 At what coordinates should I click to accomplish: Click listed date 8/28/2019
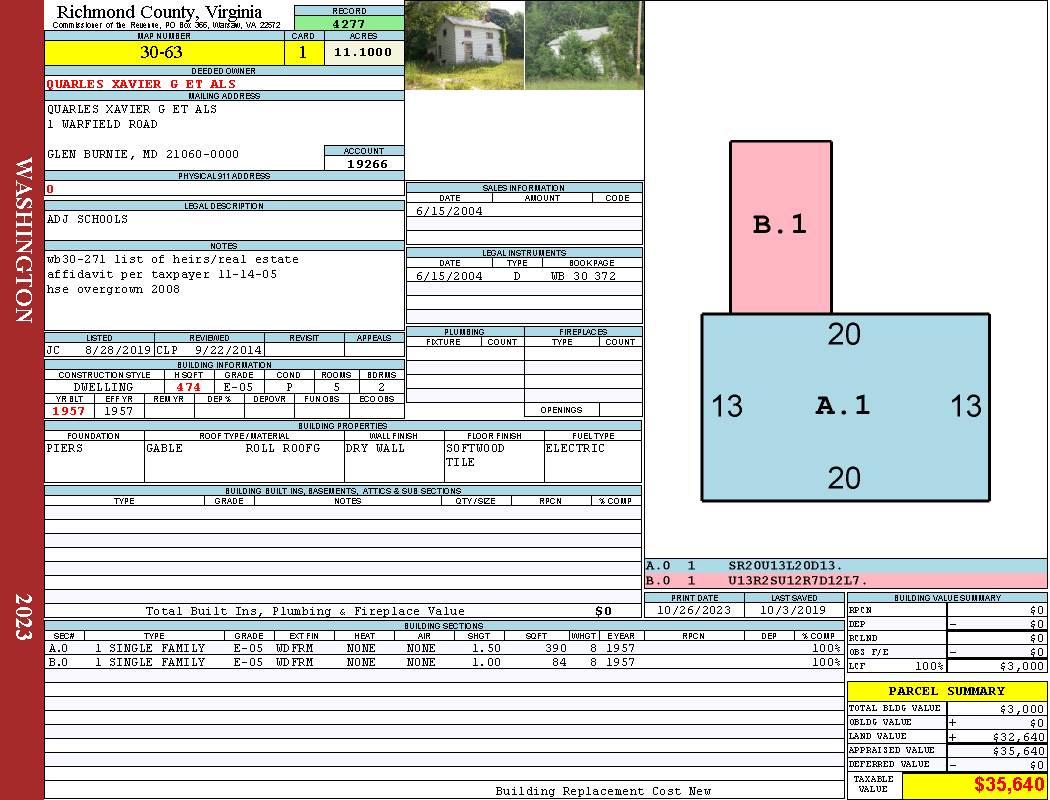[118, 350]
